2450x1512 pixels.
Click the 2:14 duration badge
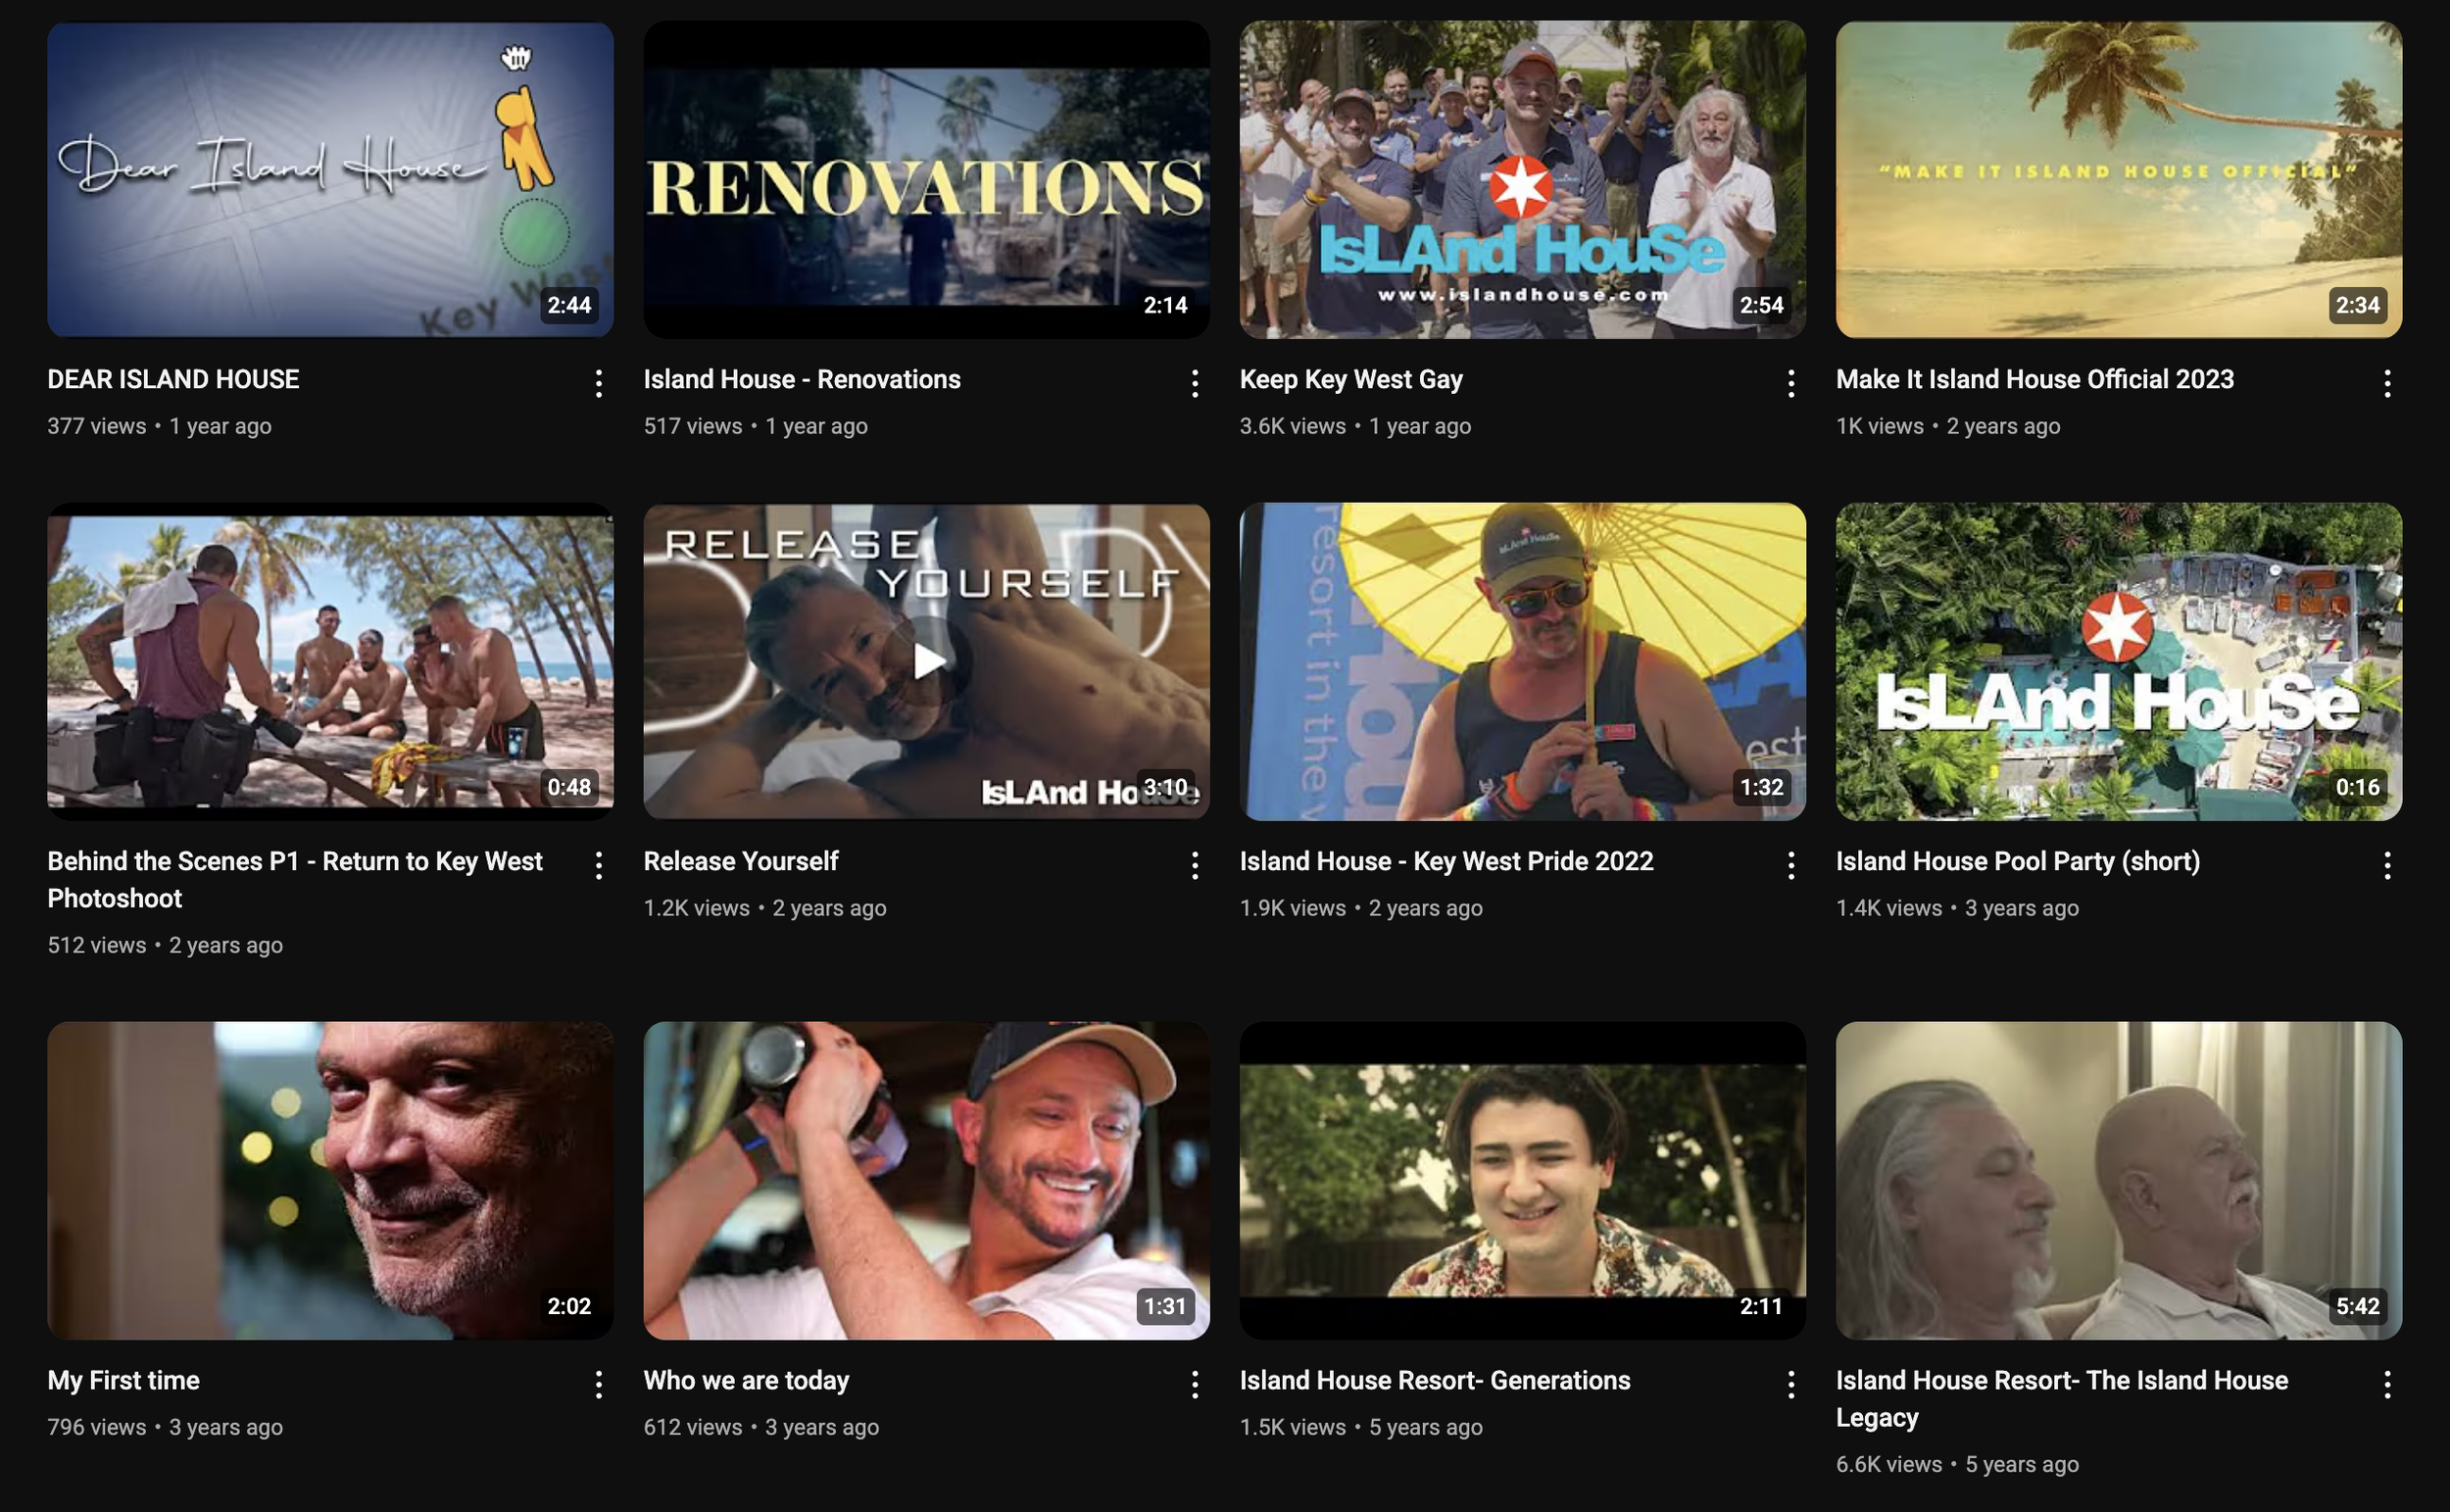[1165, 305]
